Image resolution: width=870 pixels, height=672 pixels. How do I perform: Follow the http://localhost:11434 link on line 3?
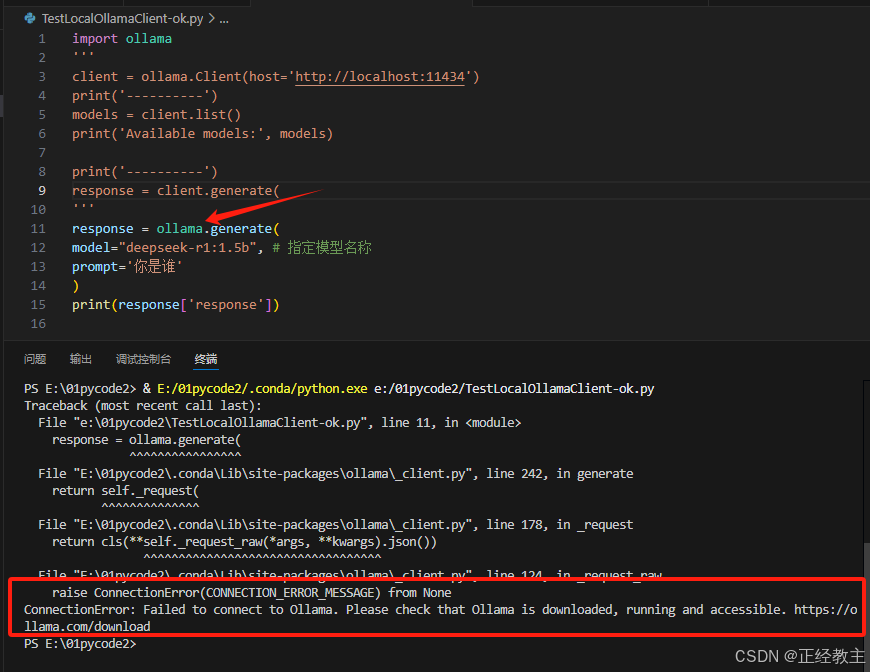380,77
